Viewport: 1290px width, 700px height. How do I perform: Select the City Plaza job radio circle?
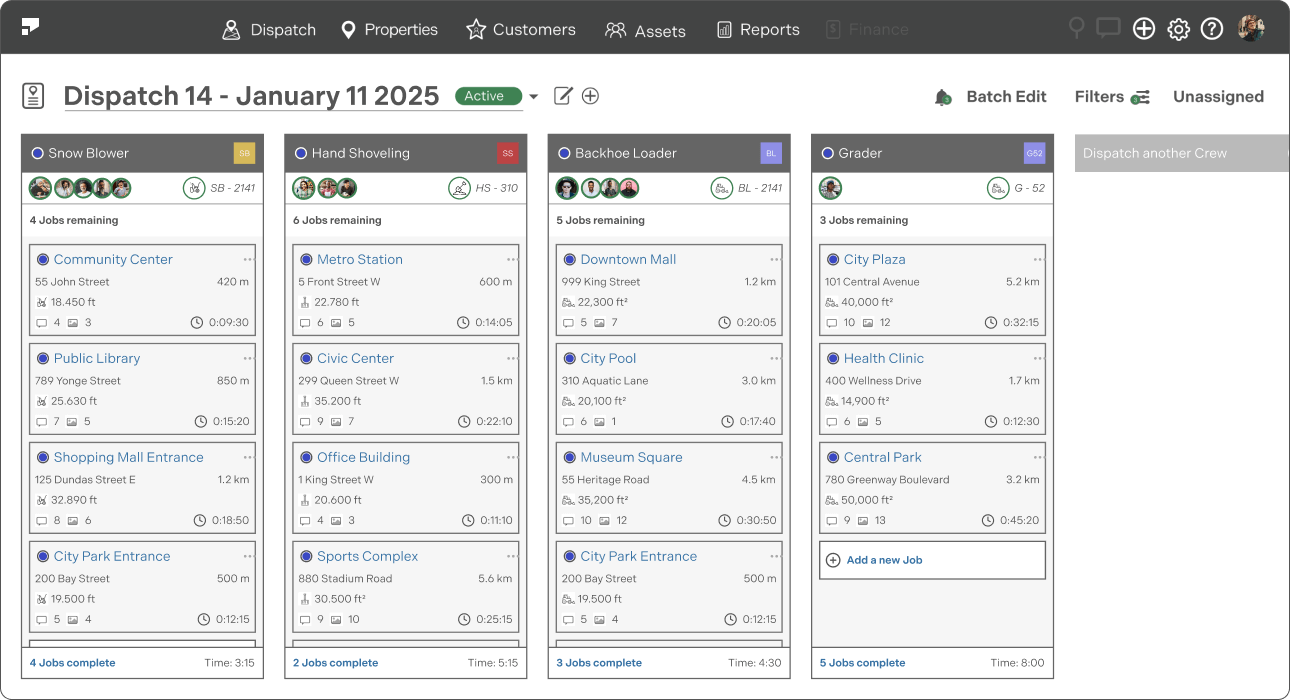tap(833, 259)
